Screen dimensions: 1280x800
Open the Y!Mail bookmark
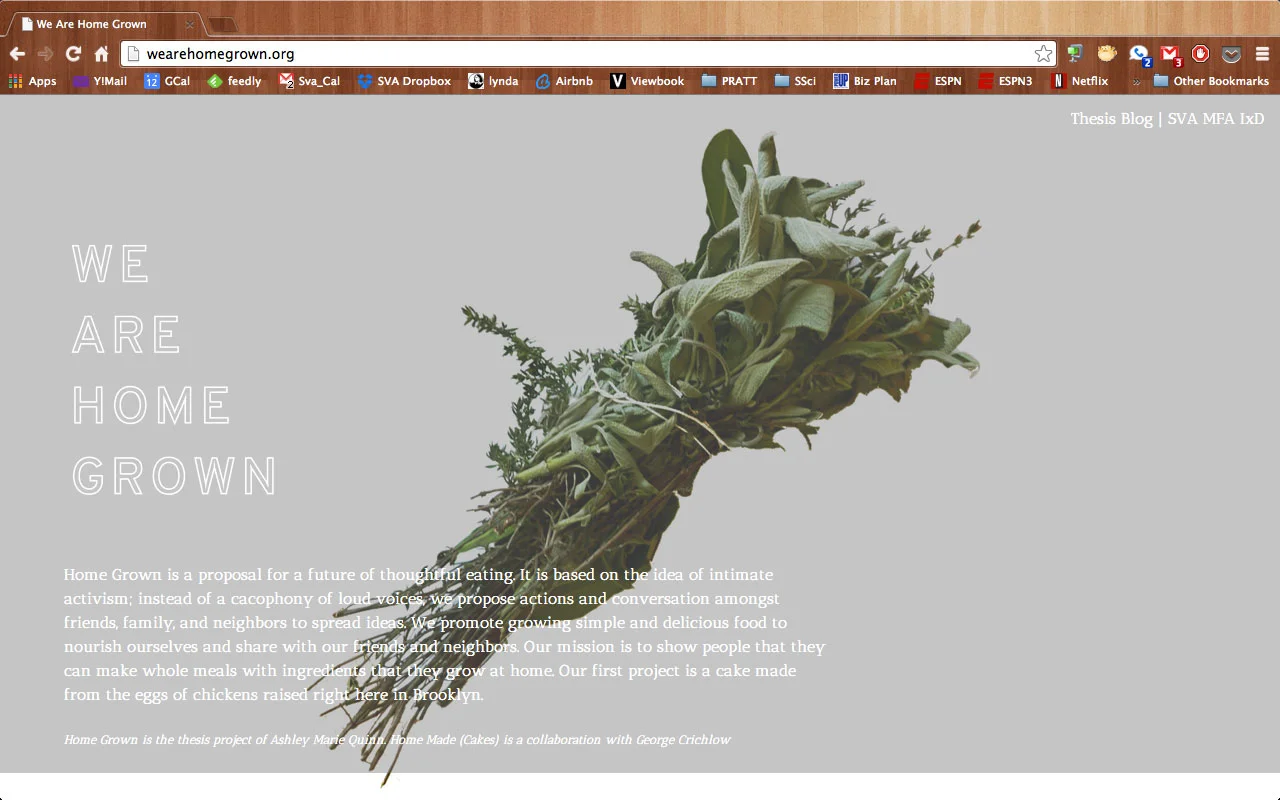tap(100, 81)
